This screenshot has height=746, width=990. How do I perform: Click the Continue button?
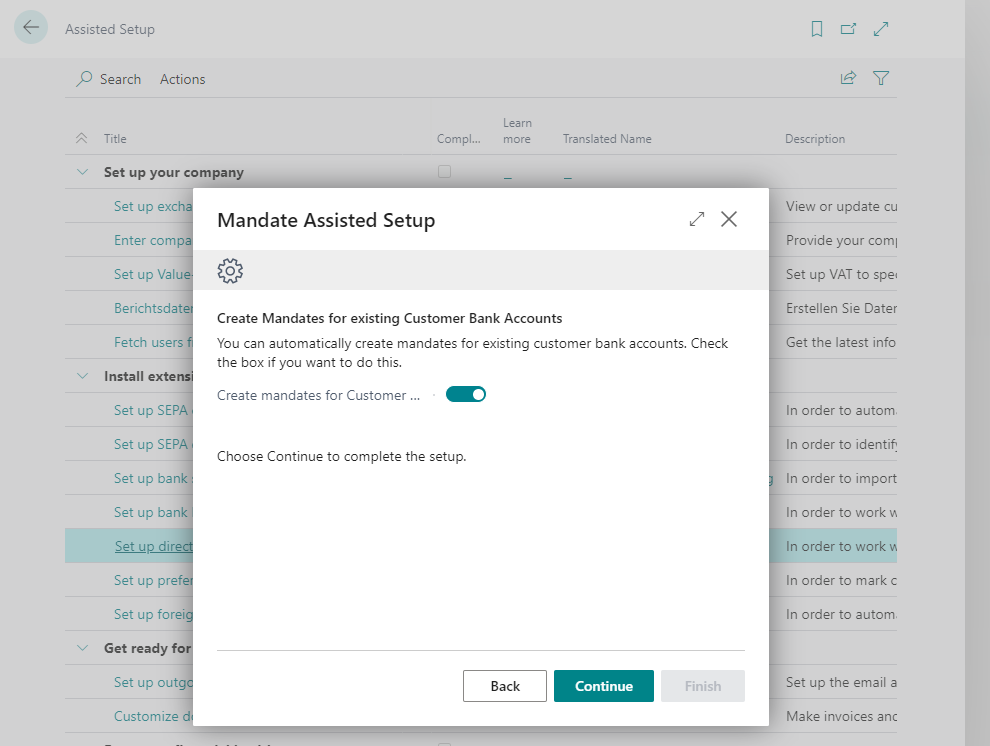point(604,686)
